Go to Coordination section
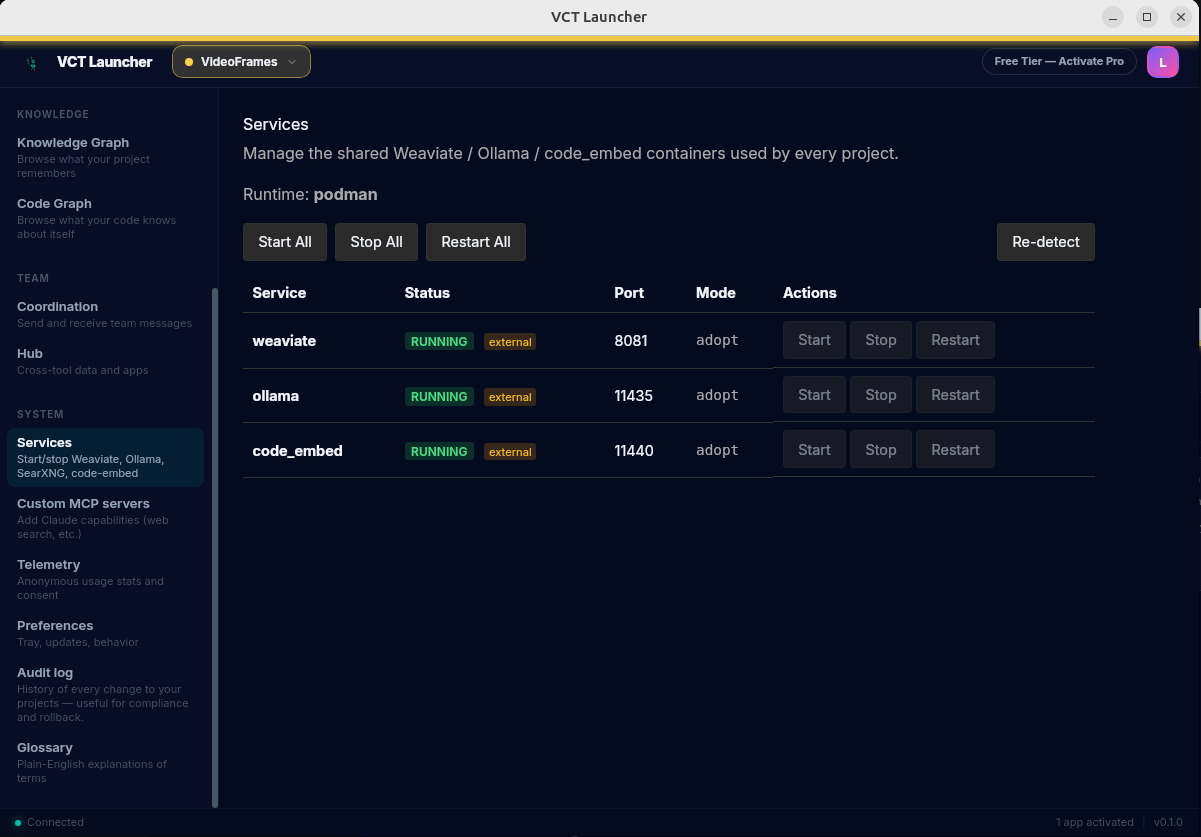The height and width of the screenshot is (837, 1201). 105,314
